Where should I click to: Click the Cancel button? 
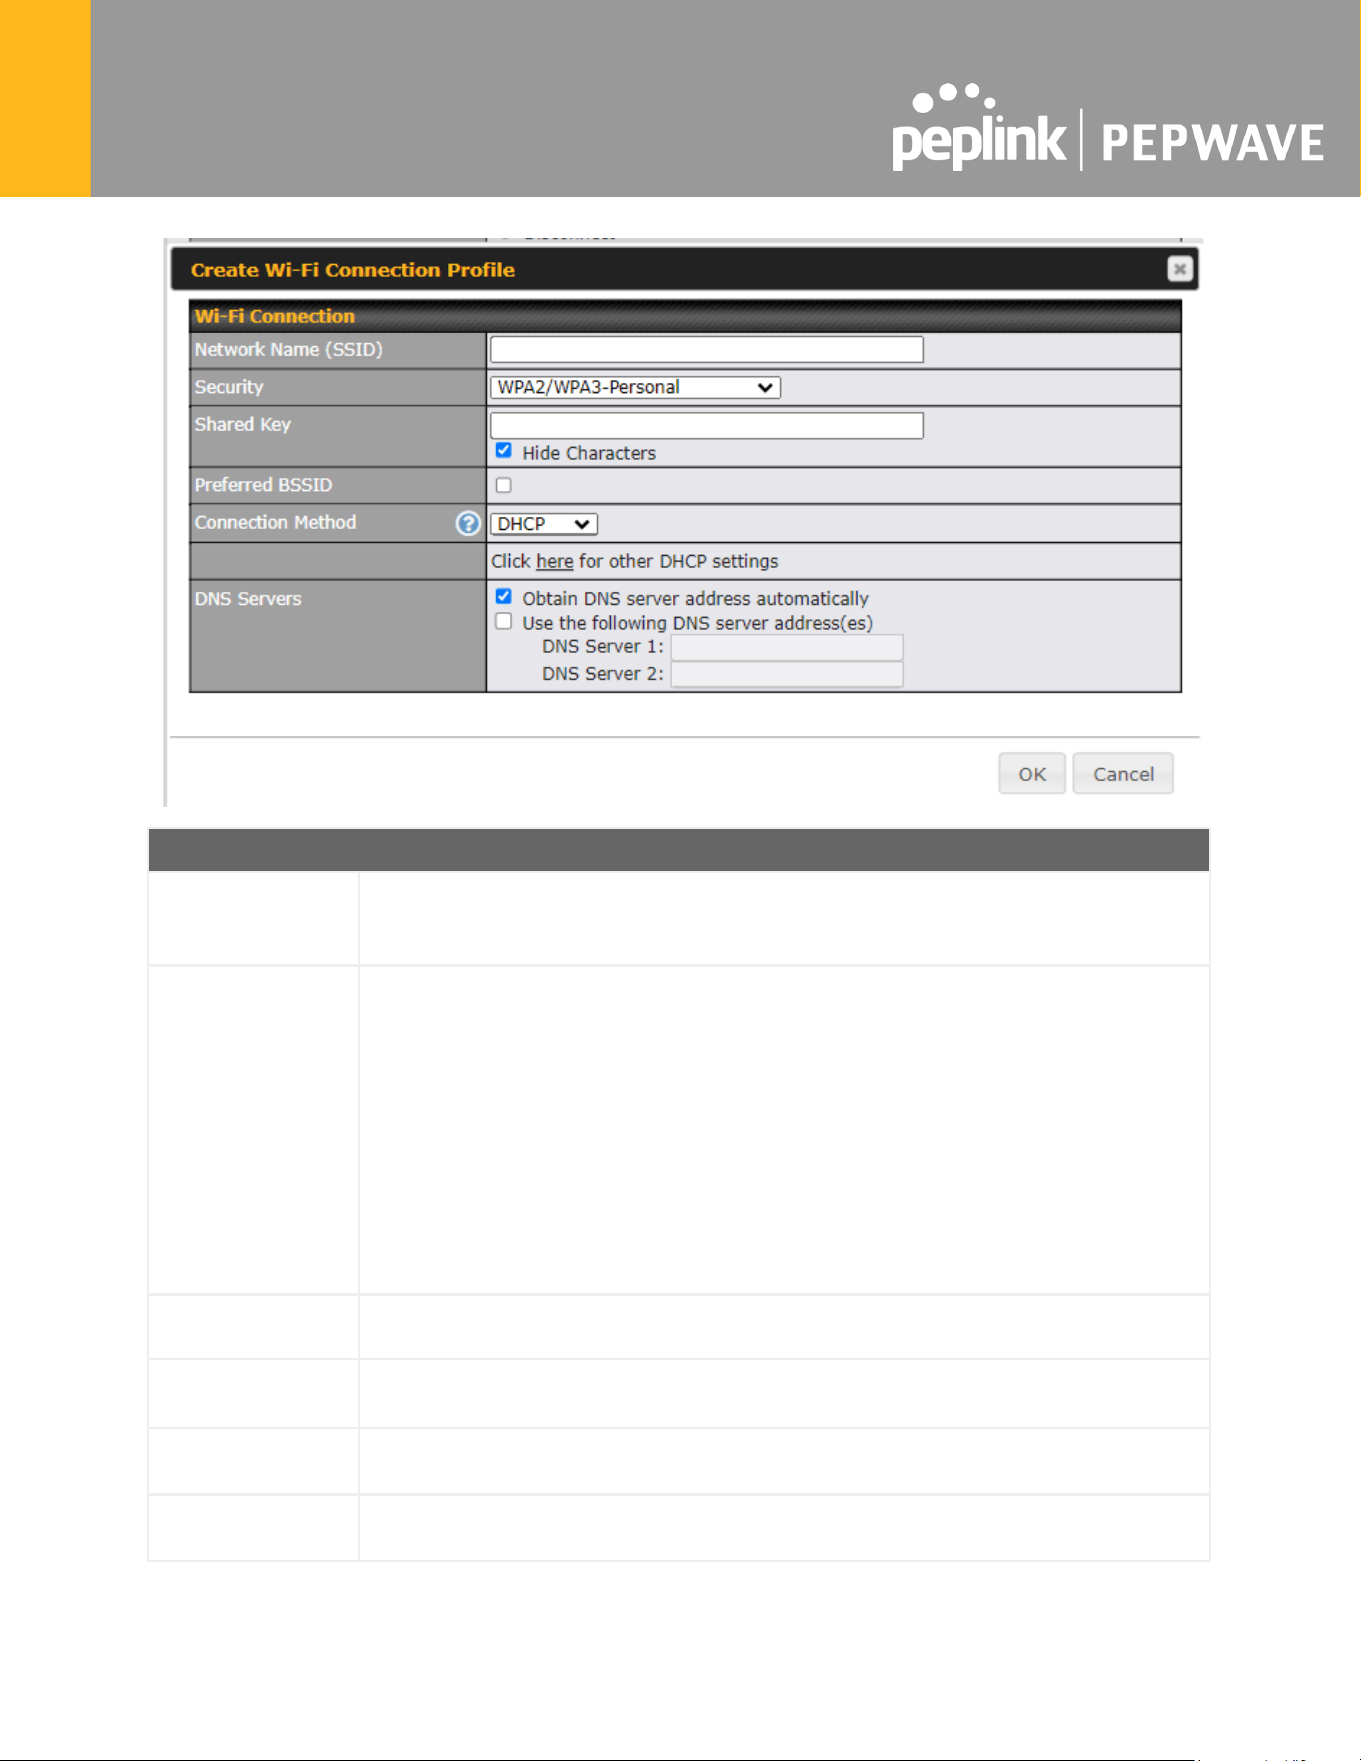(1123, 774)
